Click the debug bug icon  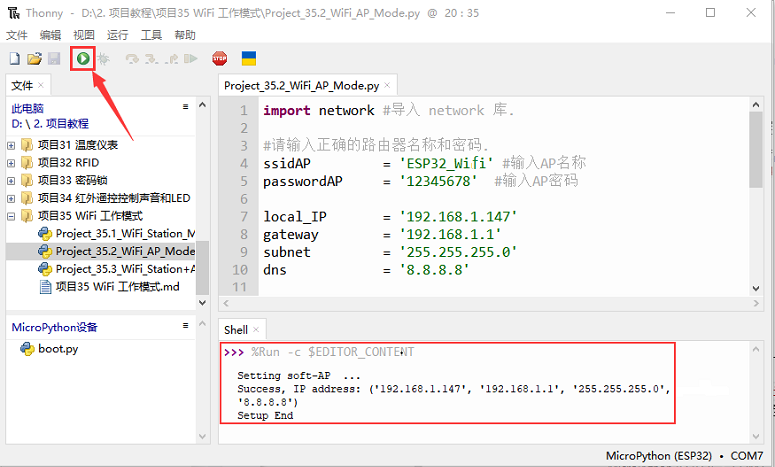[x=103, y=59]
